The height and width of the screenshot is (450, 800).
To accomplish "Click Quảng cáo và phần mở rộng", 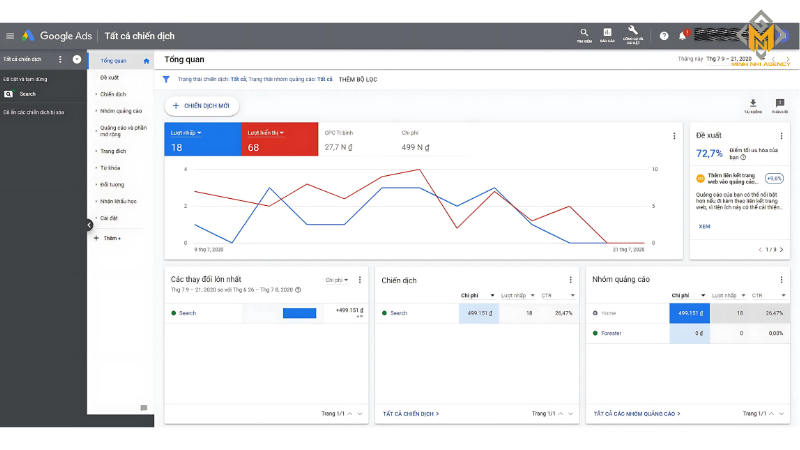I will pos(123,131).
